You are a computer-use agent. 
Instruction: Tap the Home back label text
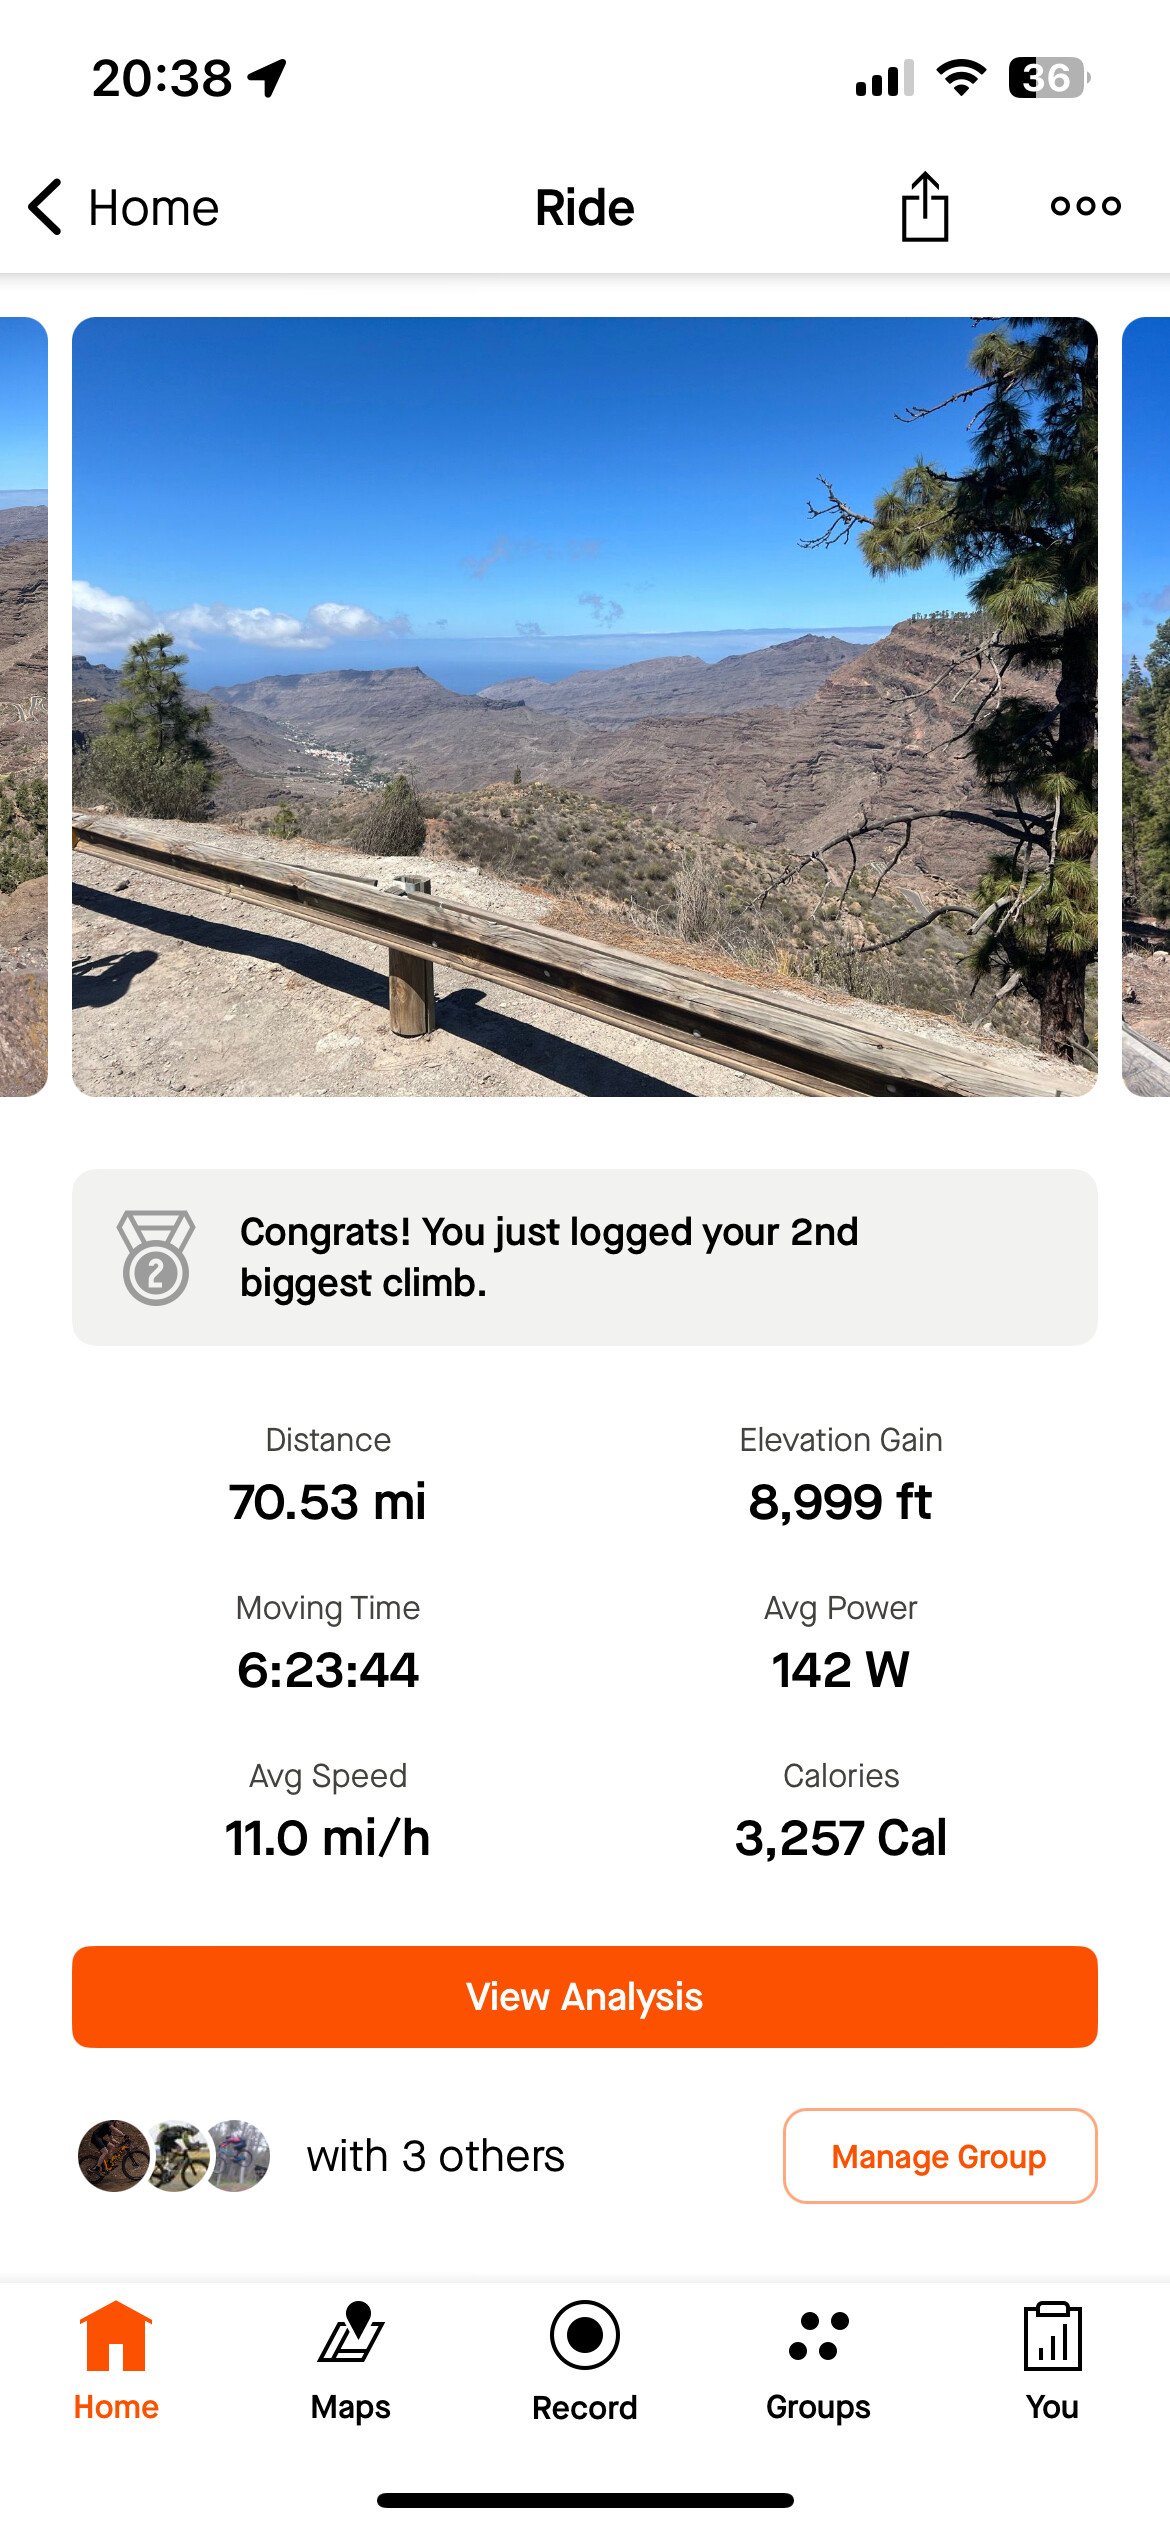(153, 208)
